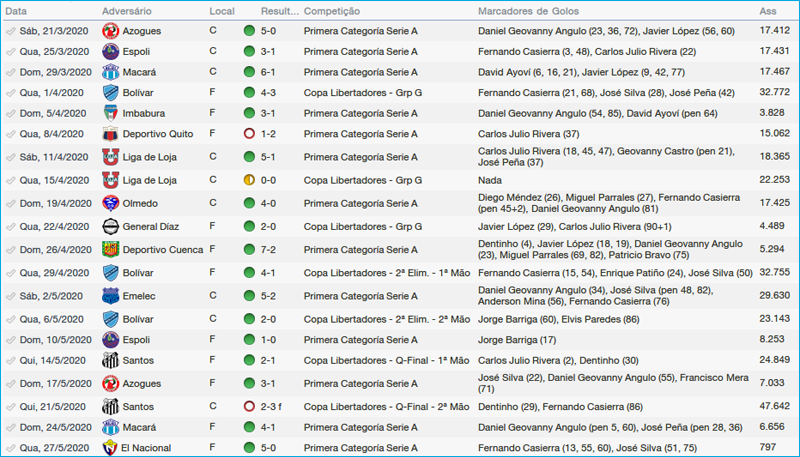
Task: Click the Emelec club crest icon
Action: [110, 295]
